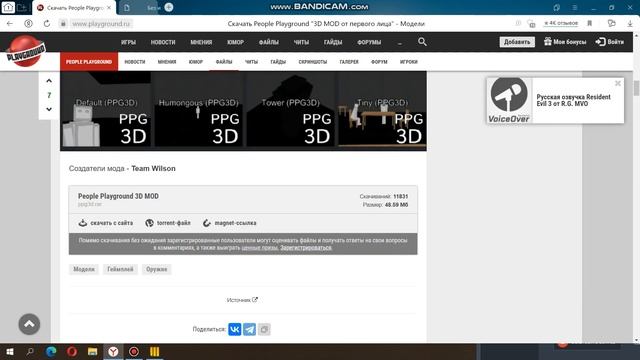640x360 pixels.
Task: Click the Playground site logo
Action: point(25,51)
